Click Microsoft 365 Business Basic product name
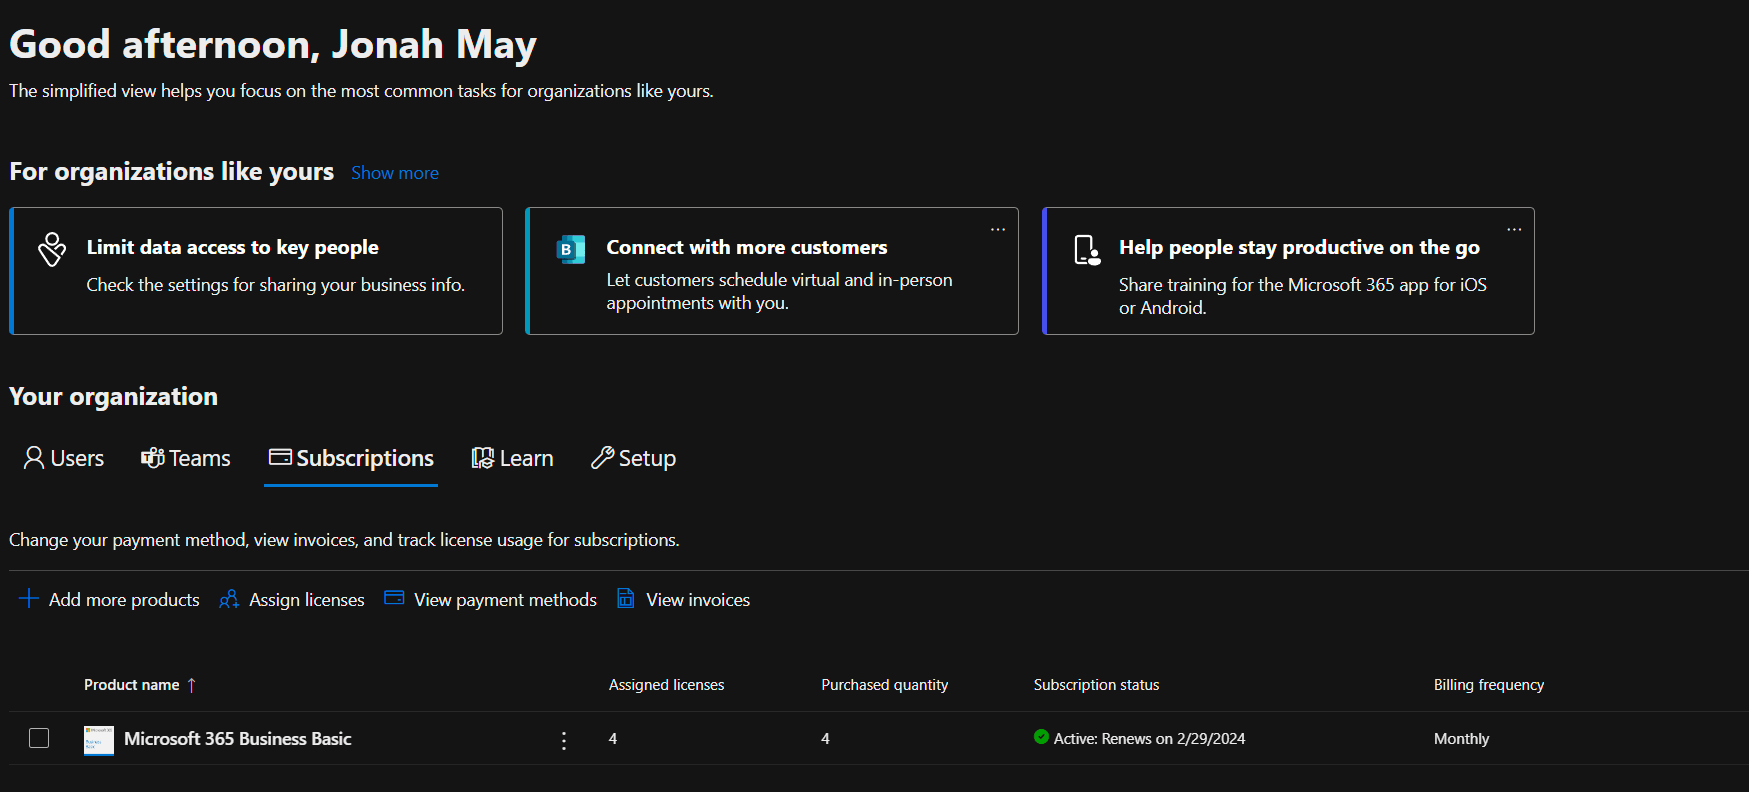Screen dimensions: 1749x792 coord(238,739)
